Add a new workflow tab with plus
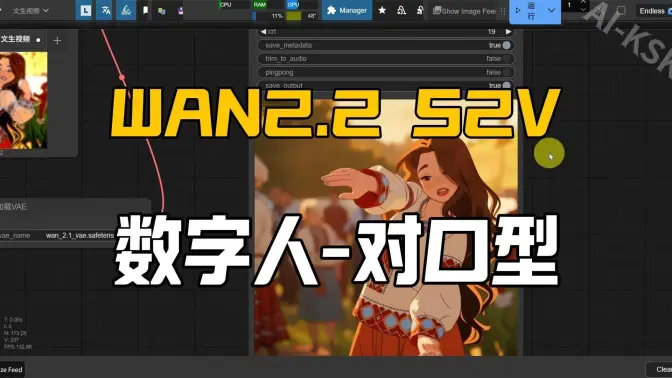 tap(57, 41)
